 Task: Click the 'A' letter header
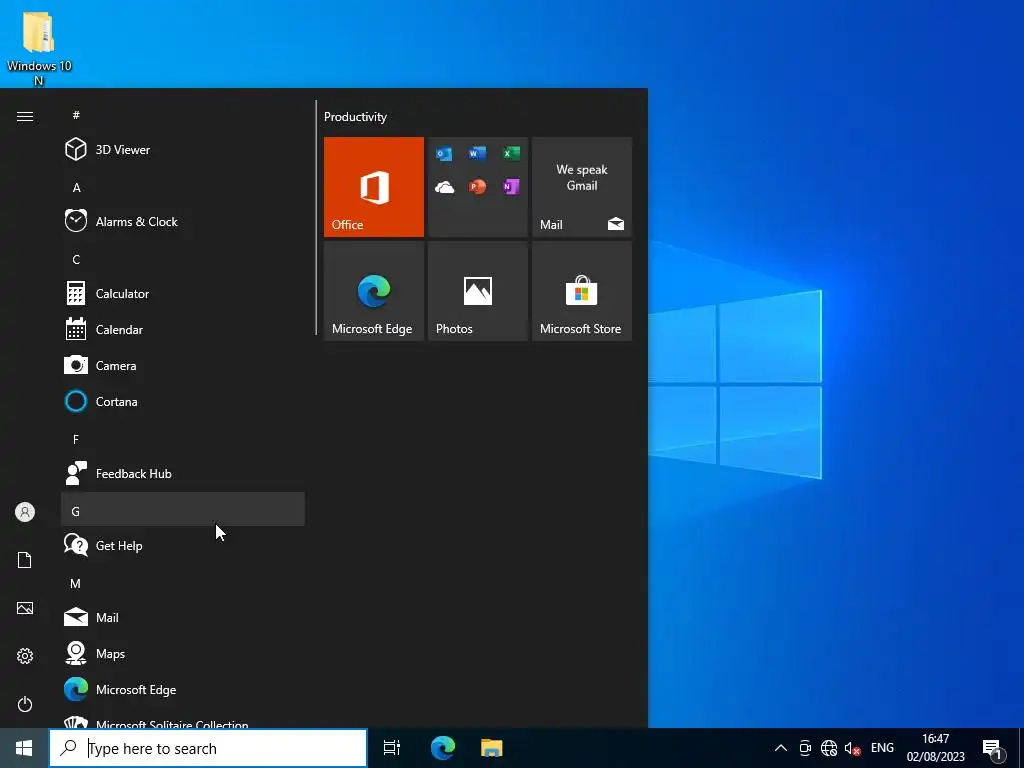coord(183,187)
